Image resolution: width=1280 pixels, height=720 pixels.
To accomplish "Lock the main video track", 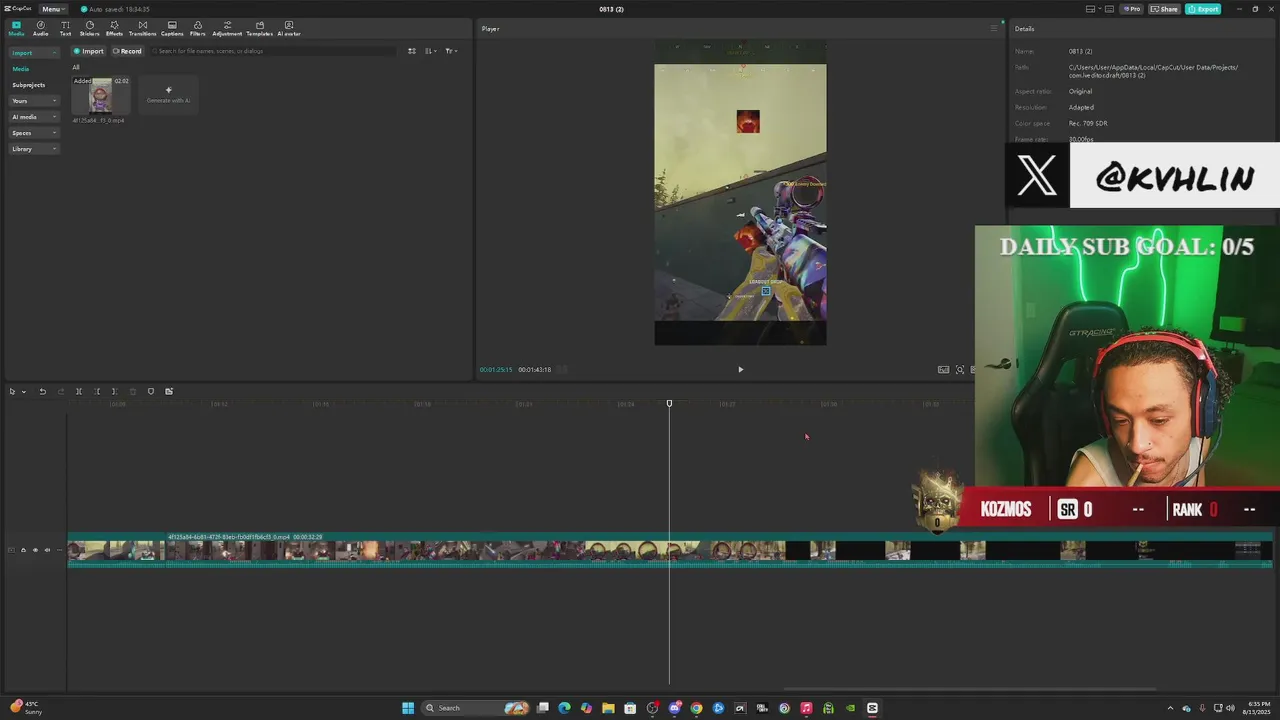I will click(x=23, y=550).
